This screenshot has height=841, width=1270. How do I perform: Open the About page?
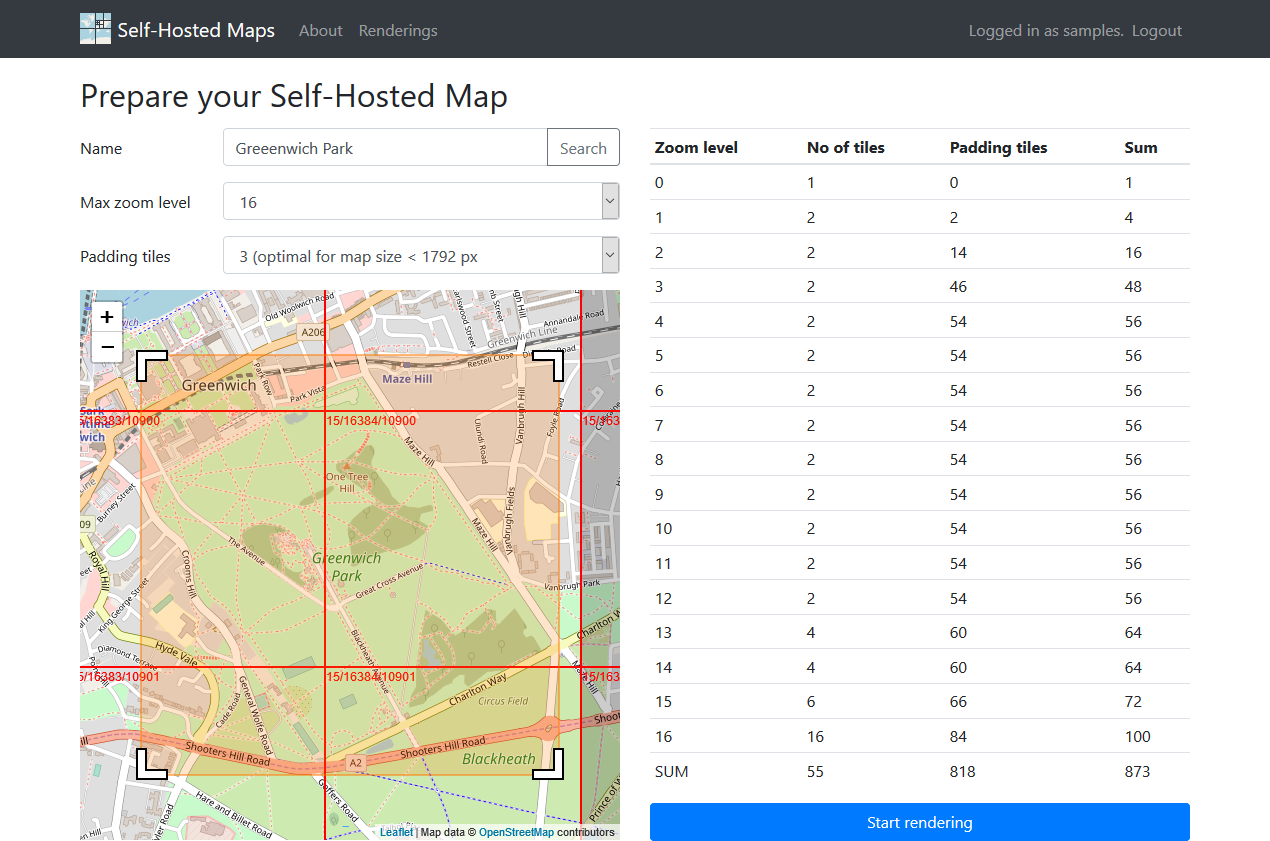point(320,30)
